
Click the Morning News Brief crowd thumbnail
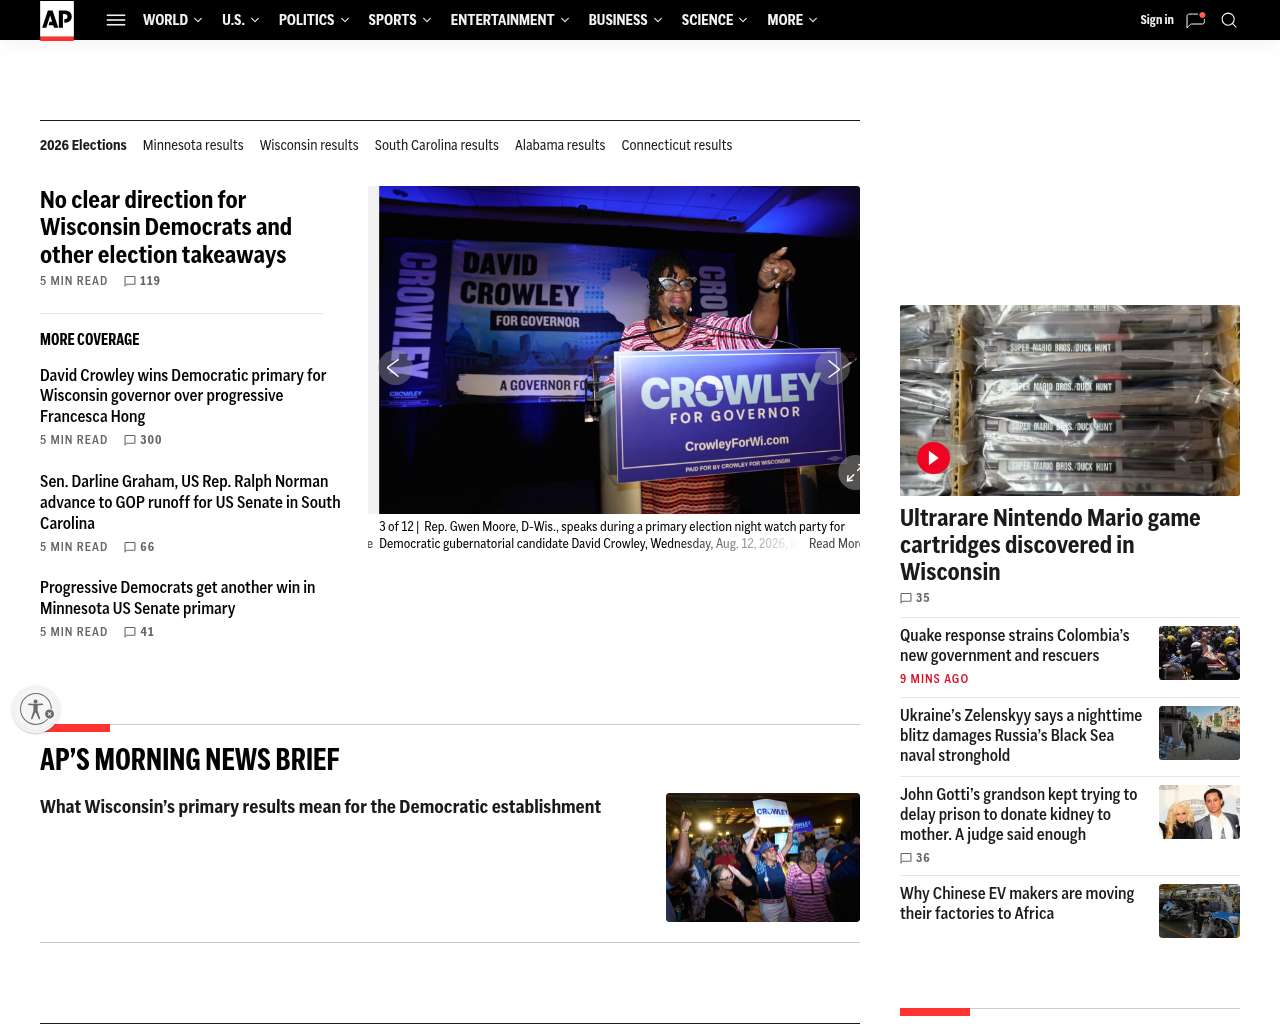pyautogui.click(x=763, y=858)
